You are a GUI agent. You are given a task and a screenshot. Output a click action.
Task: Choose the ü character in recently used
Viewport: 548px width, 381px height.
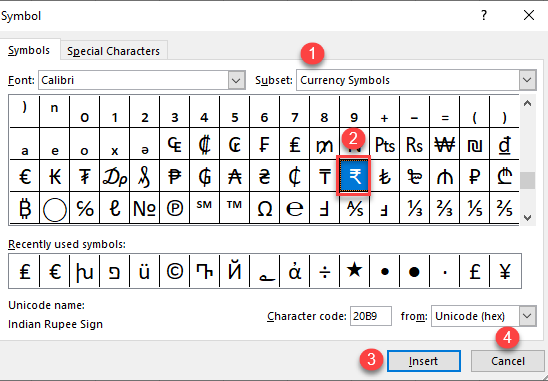[145, 271]
